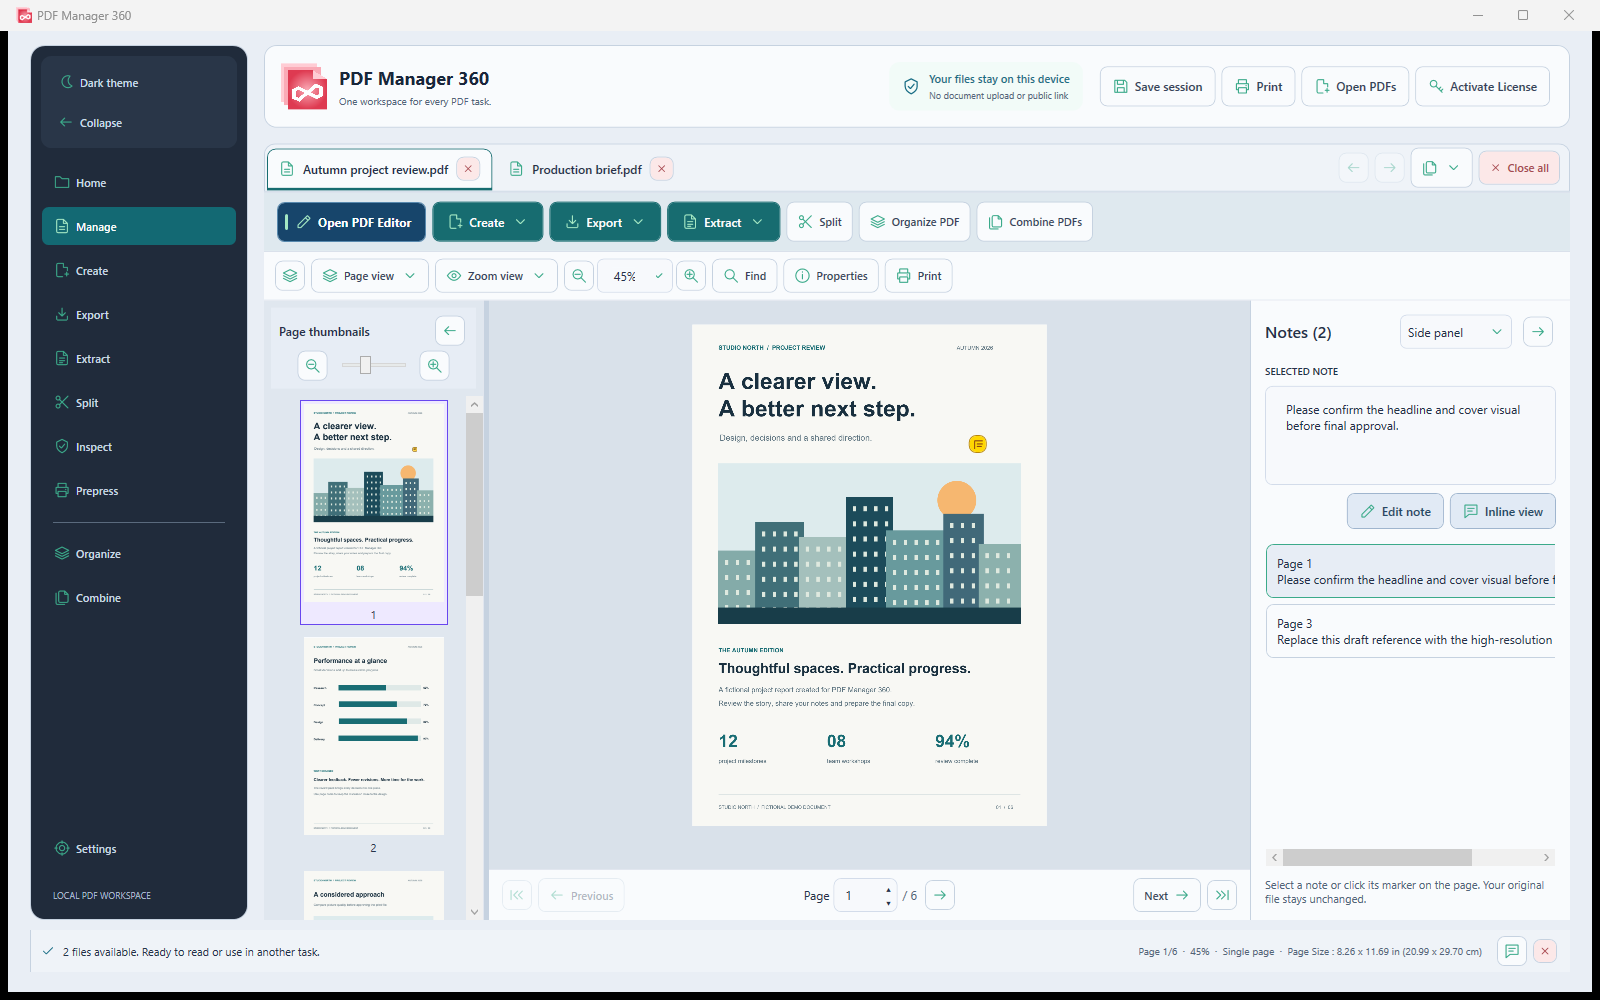Viewport: 1600px width, 1000px height.
Task: Select page 2 thumbnail
Action: point(374,746)
